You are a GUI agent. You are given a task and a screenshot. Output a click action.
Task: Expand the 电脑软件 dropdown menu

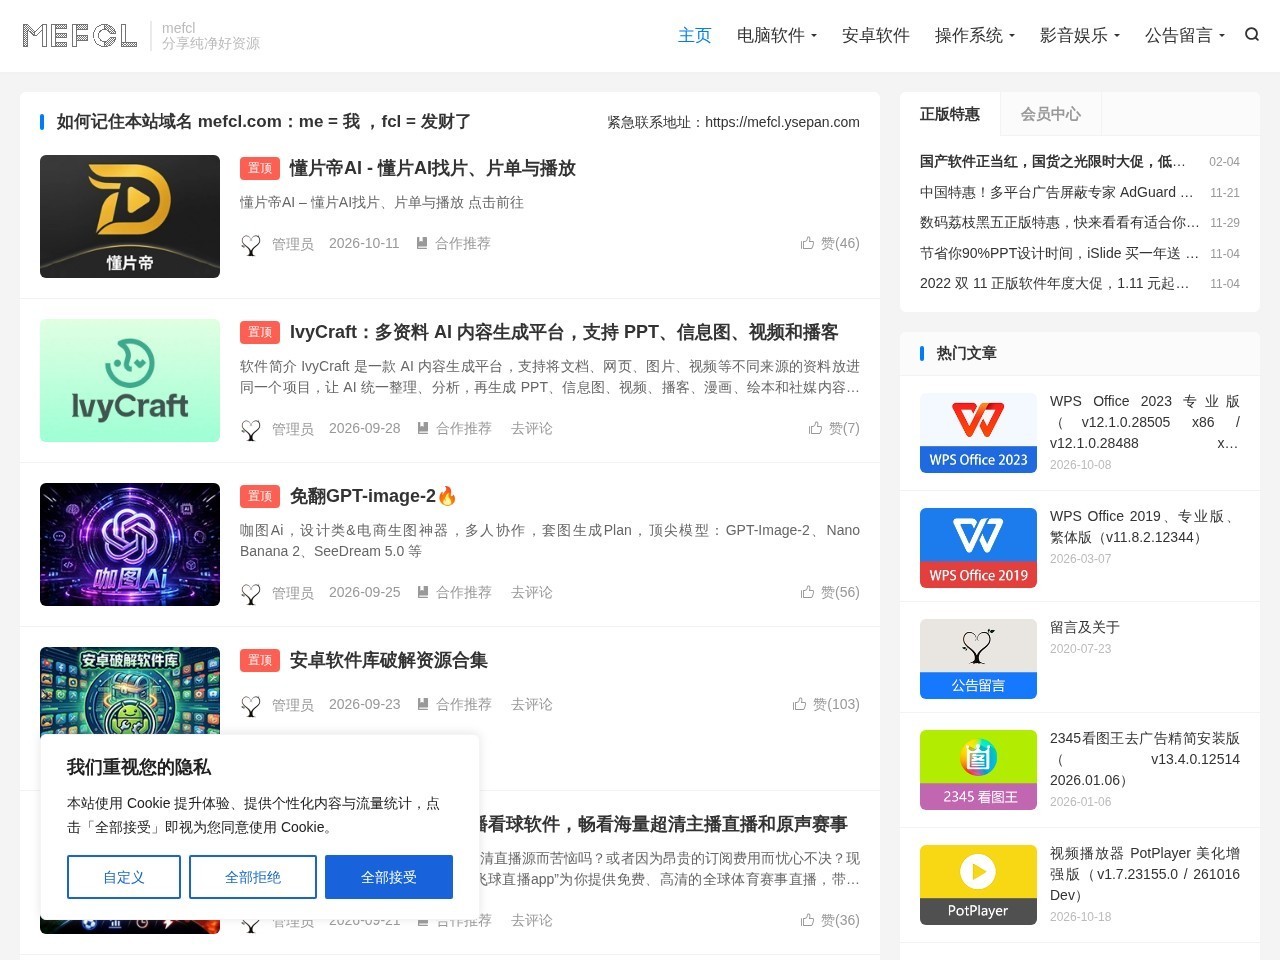[777, 35]
